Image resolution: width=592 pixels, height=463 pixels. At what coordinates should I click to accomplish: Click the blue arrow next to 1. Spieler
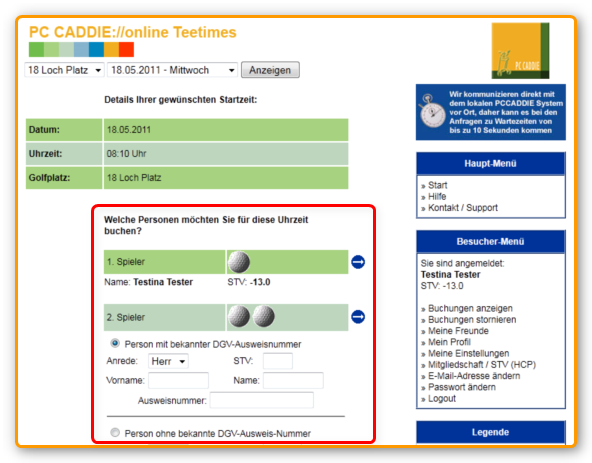(x=358, y=262)
